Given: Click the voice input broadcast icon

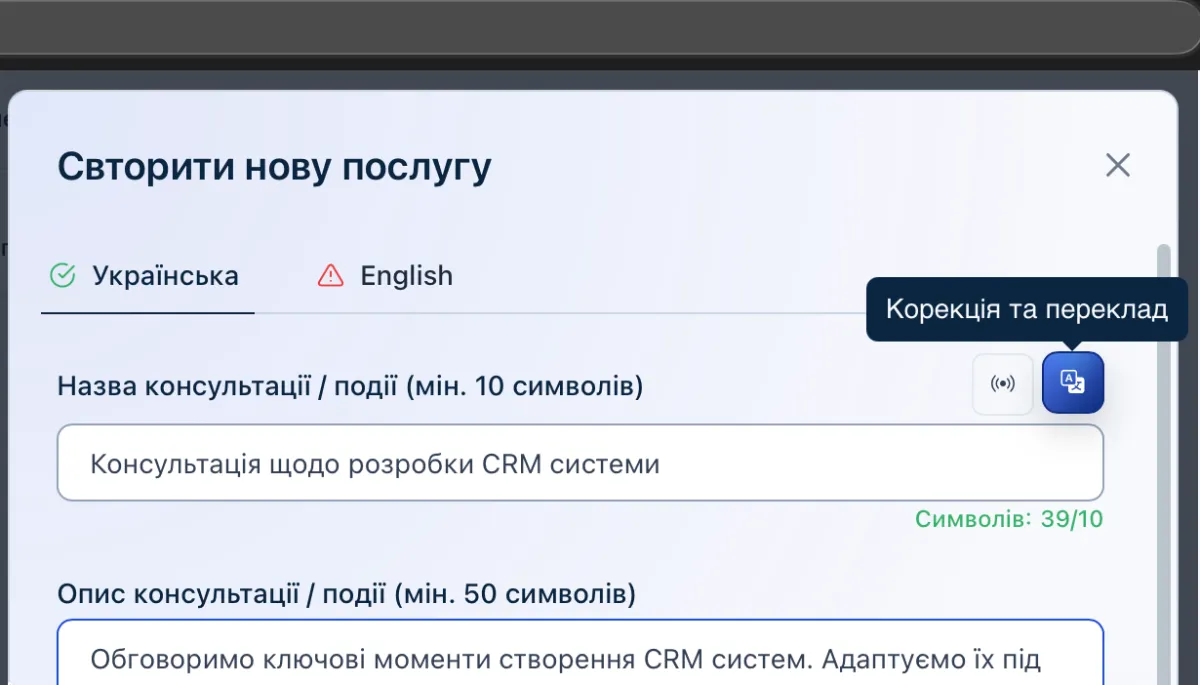Looking at the screenshot, I should pyautogui.click(x=1002, y=383).
